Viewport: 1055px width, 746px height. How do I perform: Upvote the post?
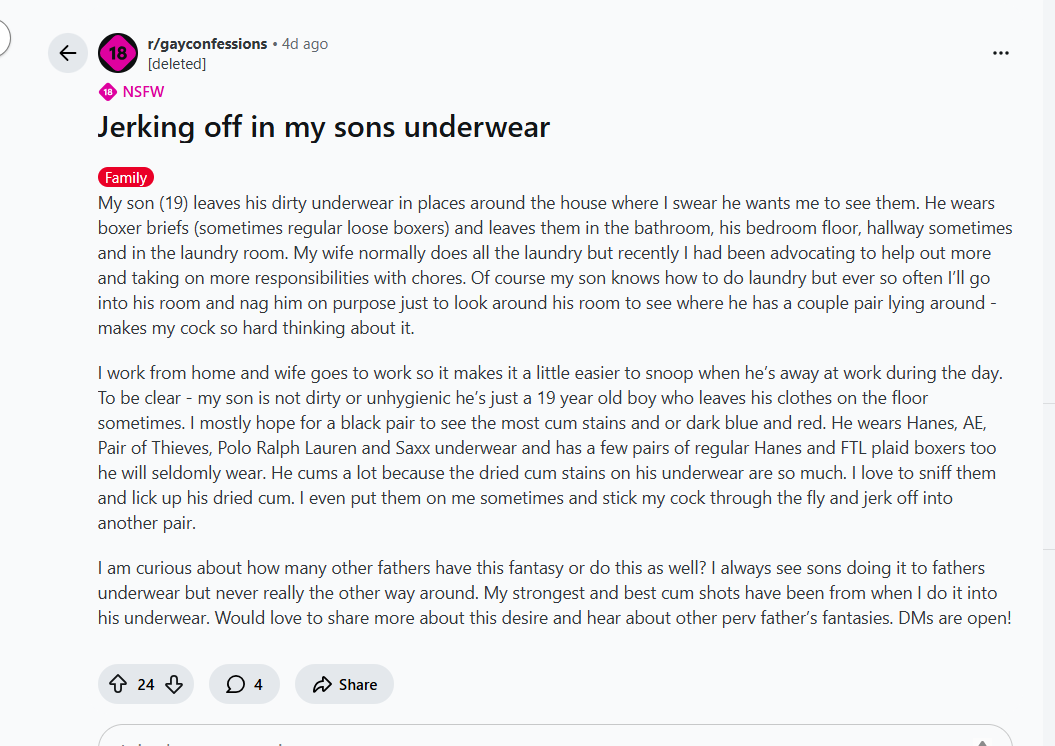(118, 684)
